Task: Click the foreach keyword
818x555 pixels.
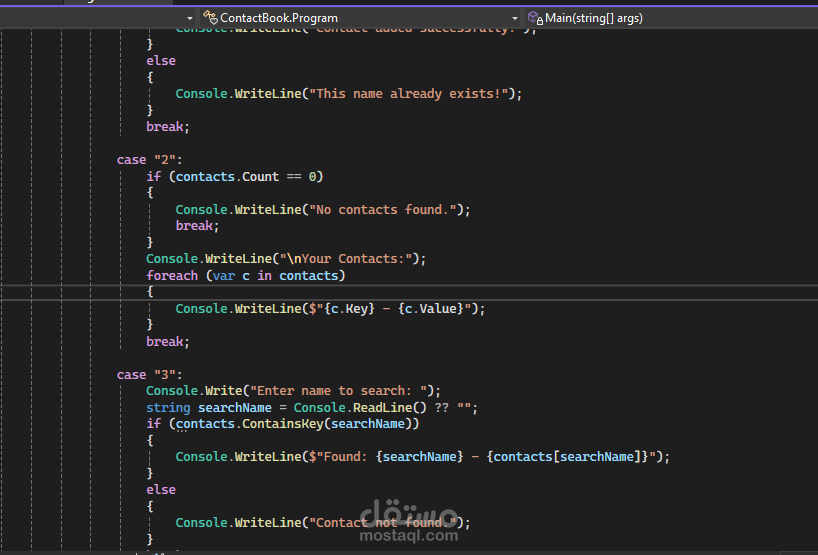Action: tap(172, 275)
